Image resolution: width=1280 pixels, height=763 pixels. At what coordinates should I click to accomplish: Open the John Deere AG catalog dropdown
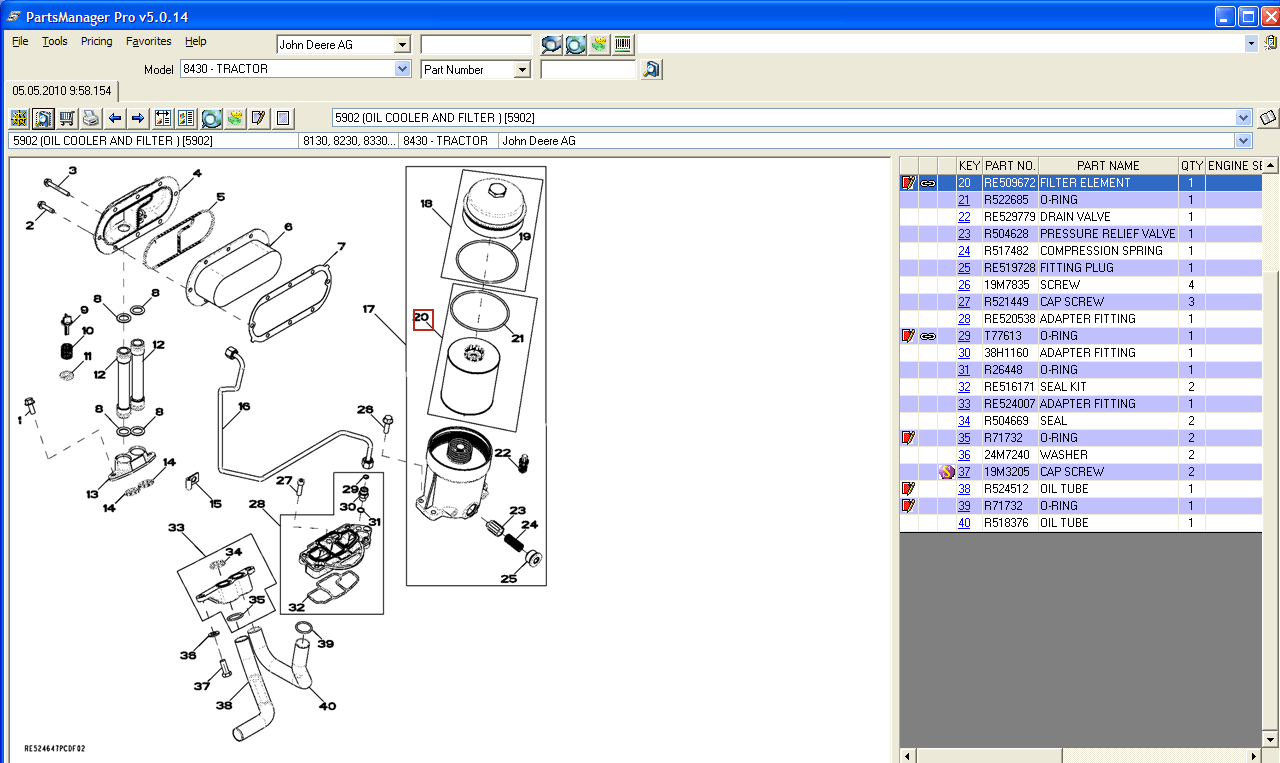click(x=402, y=45)
